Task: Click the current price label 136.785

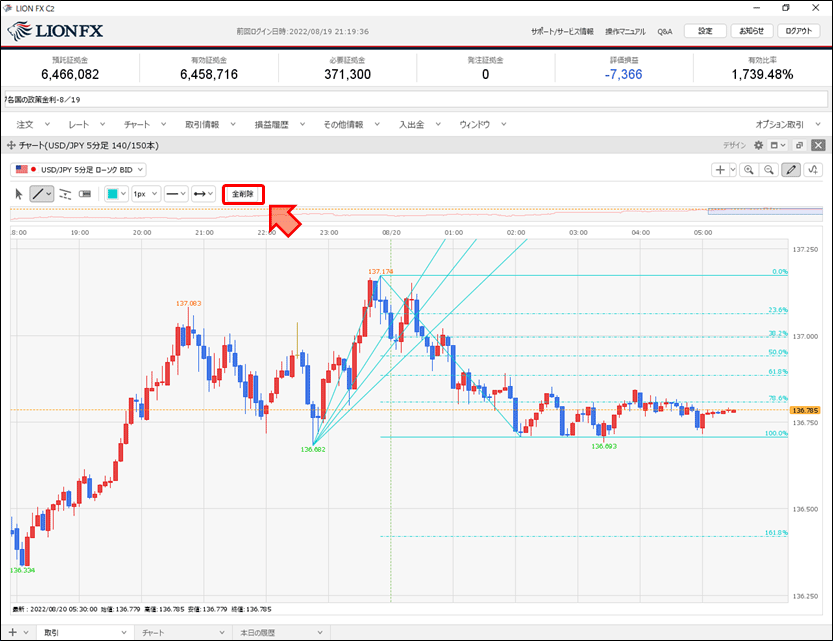Action: coord(805,411)
